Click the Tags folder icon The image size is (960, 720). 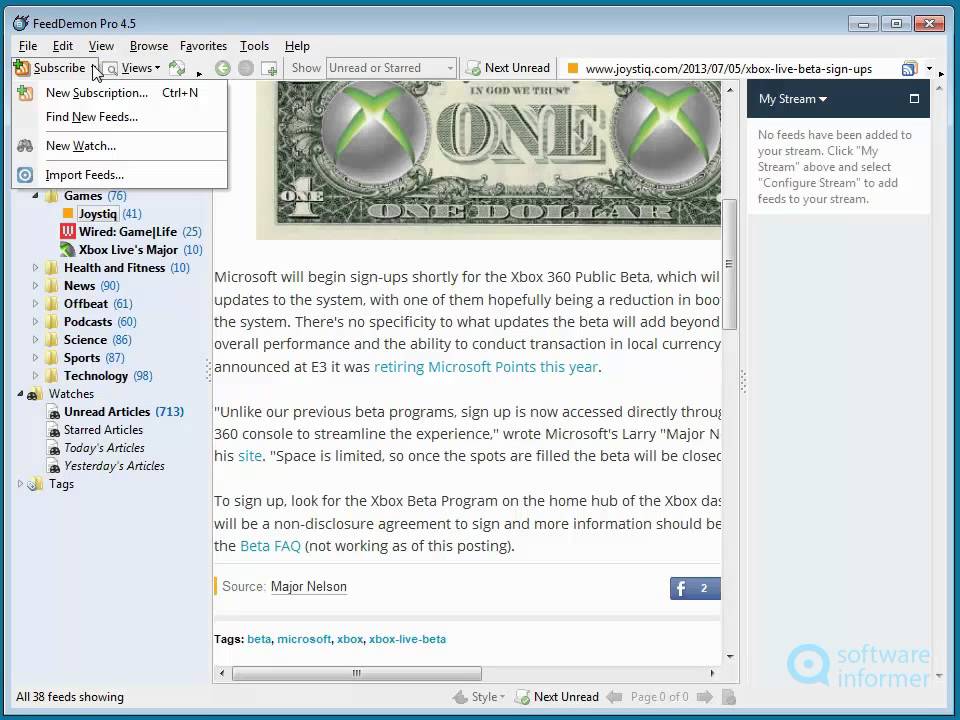click(36, 484)
